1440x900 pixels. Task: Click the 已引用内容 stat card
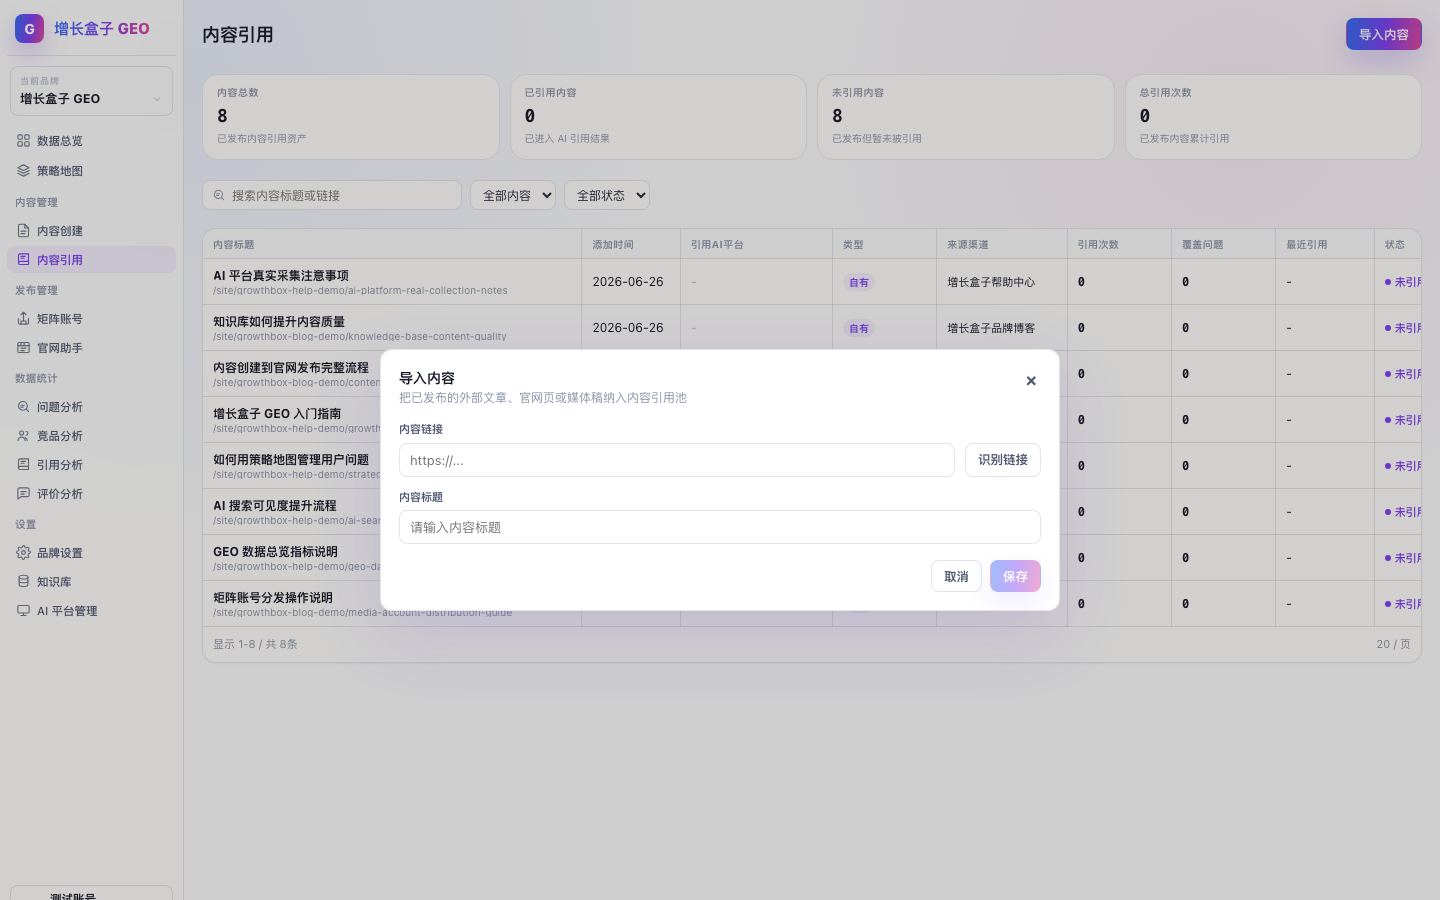pyautogui.click(x=658, y=117)
